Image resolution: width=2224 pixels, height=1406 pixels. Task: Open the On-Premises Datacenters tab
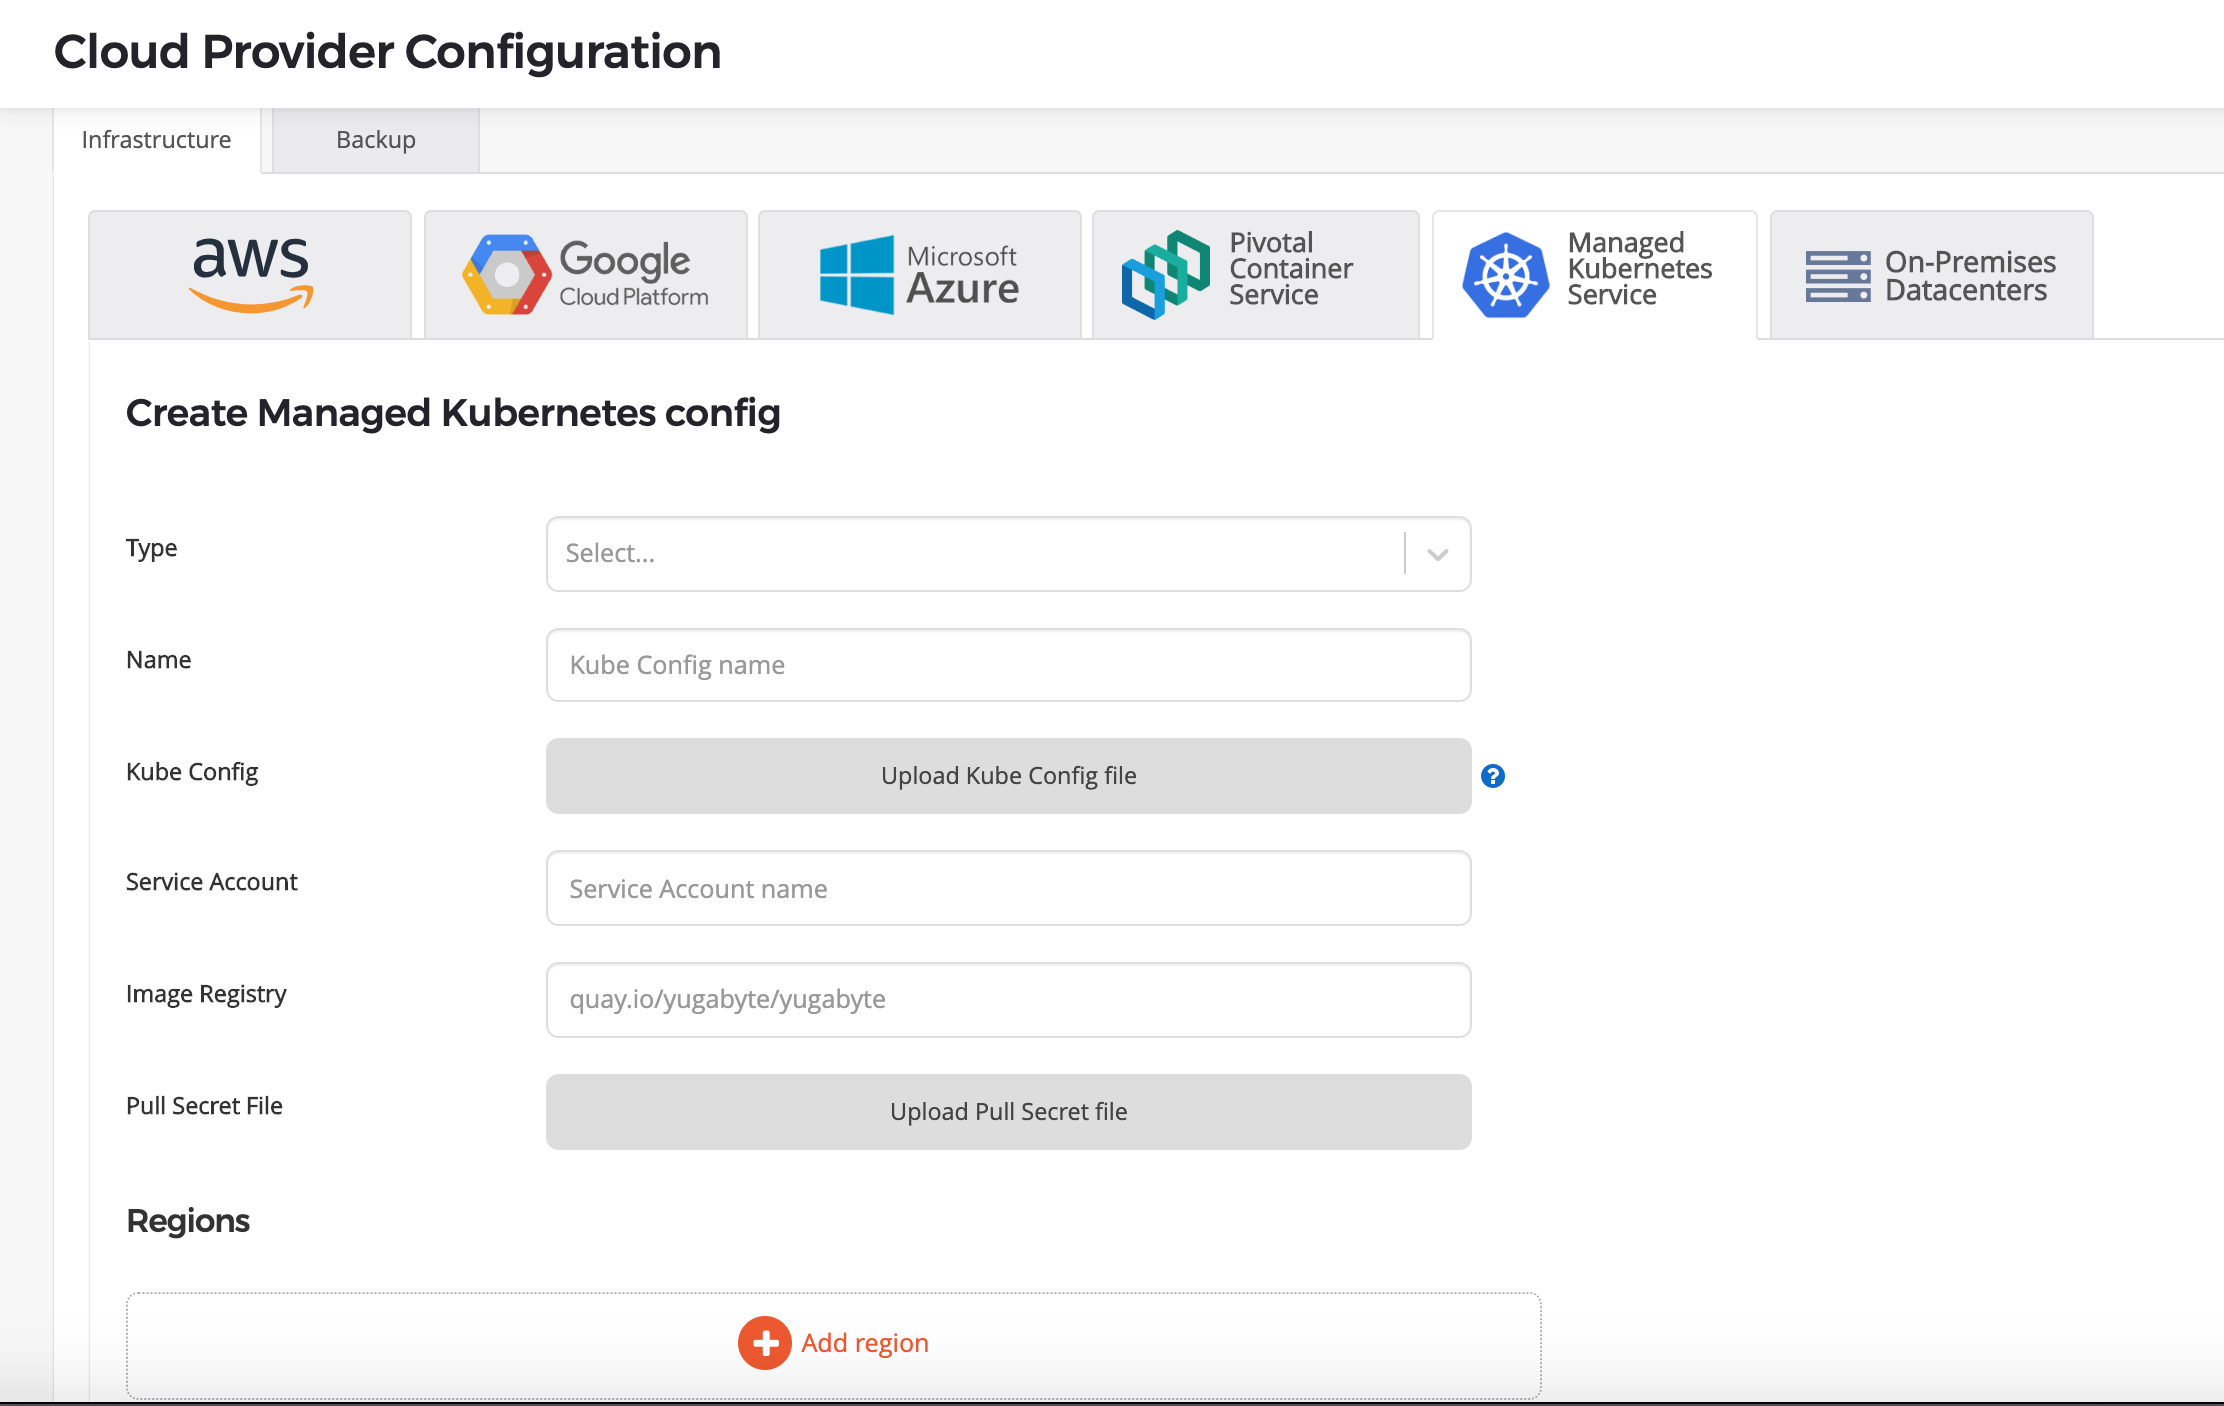(x=1932, y=274)
